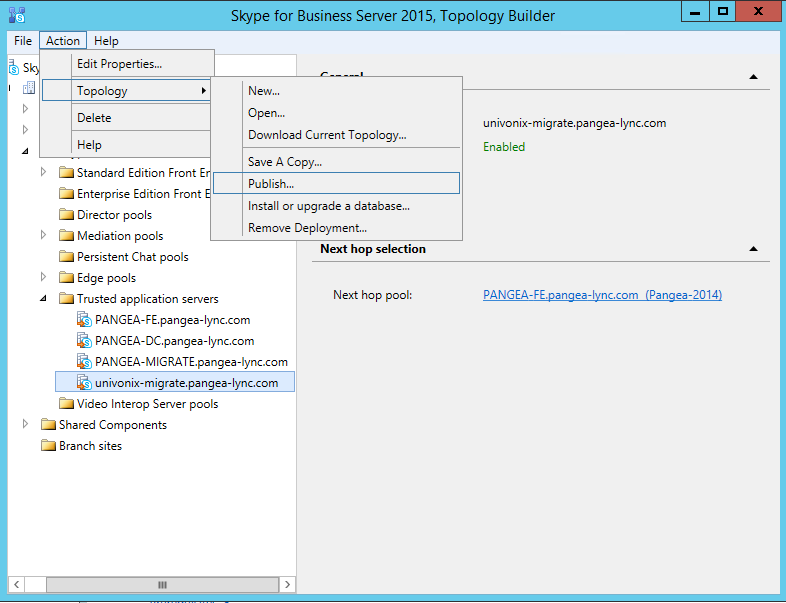Expand the Standard Edition Front End node

43,172
